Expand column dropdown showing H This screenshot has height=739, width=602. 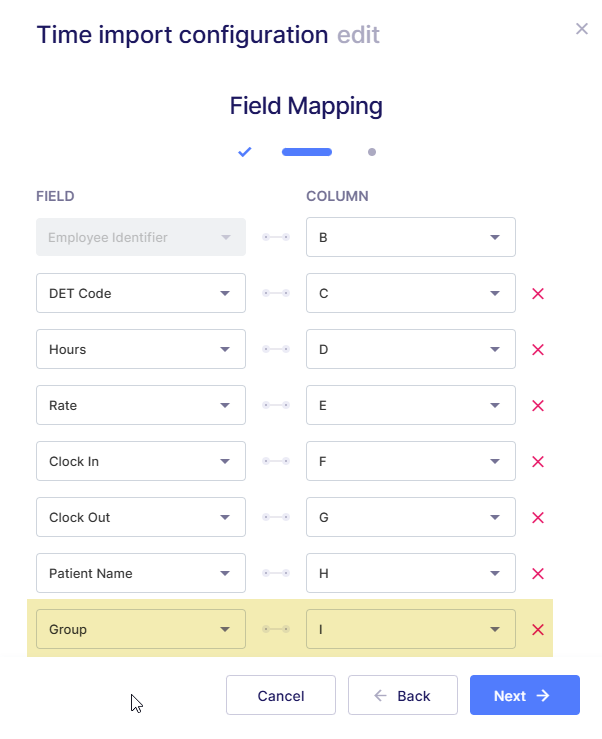[x=411, y=573]
